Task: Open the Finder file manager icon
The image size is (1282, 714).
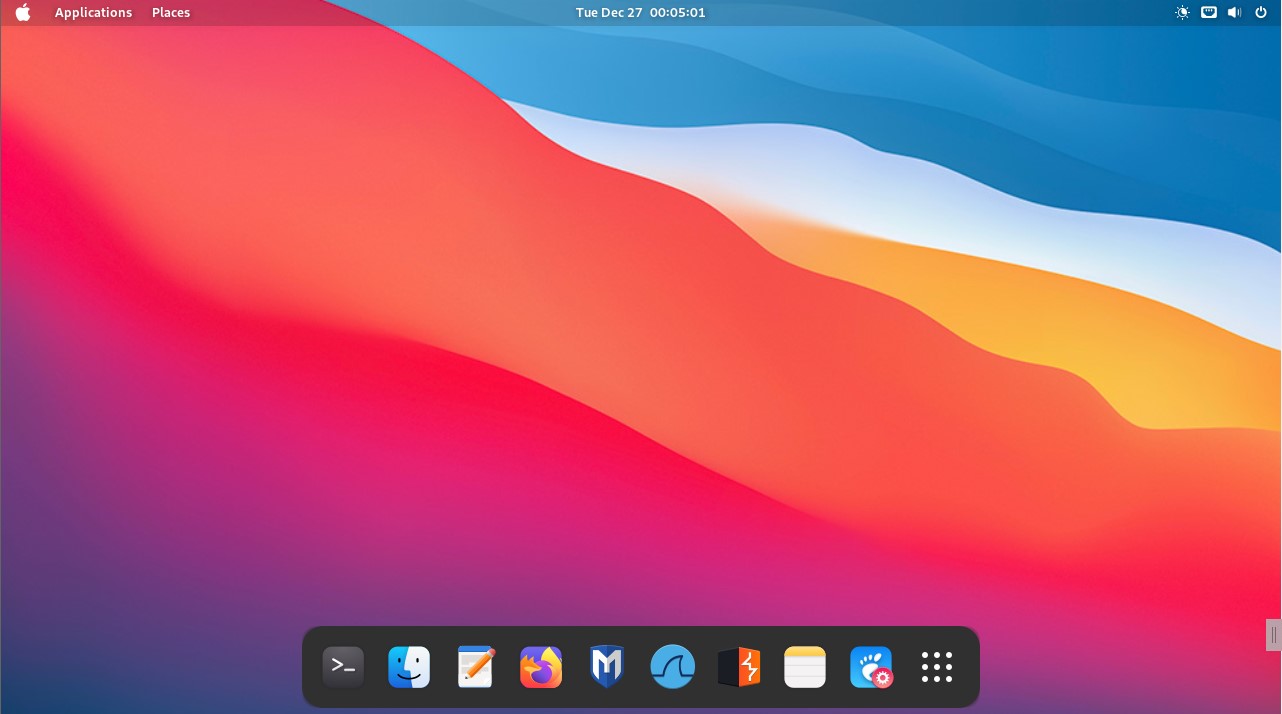Action: click(409, 667)
